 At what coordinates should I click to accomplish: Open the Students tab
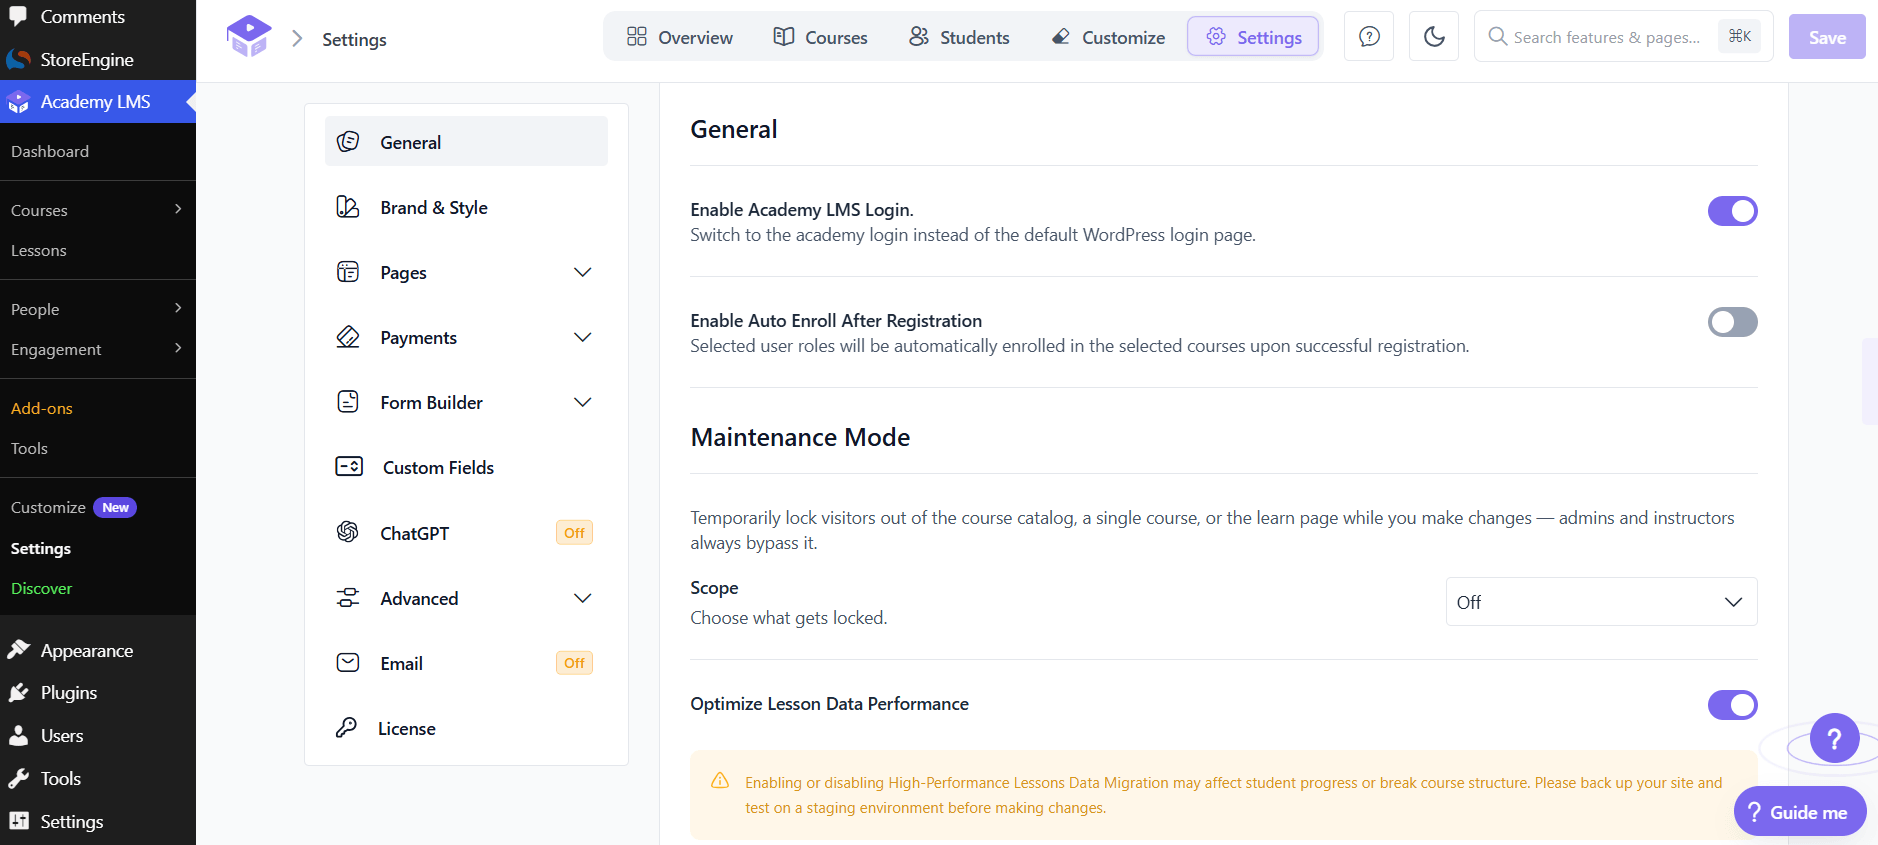[x=959, y=37]
